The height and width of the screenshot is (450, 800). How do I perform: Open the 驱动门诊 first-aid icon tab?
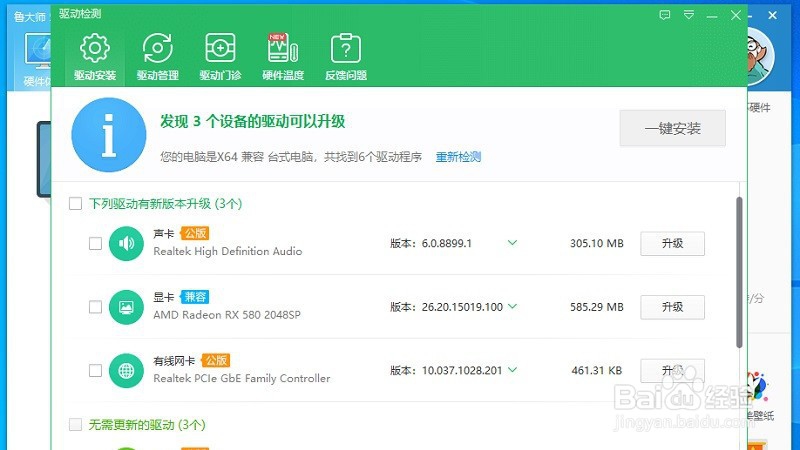(220, 57)
